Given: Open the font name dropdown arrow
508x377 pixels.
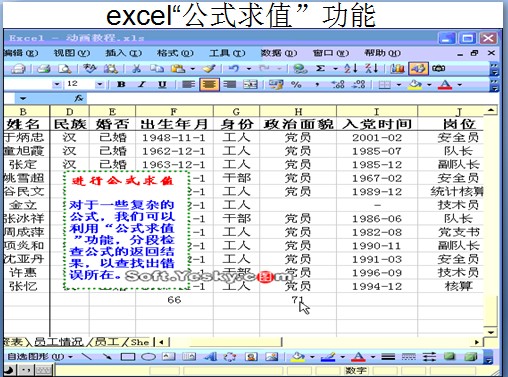Looking at the screenshot, I should [57, 85].
